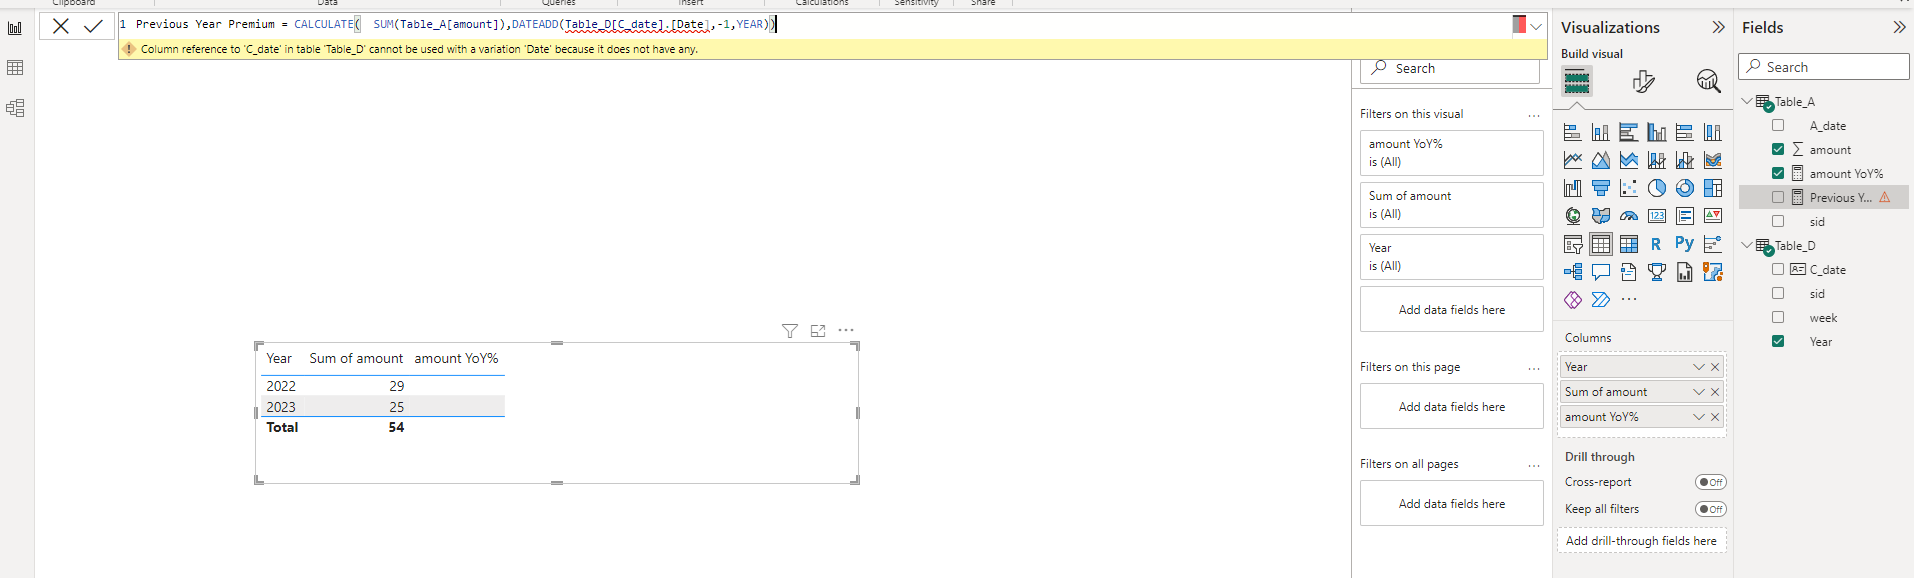
Task: Open the Filters on this visual options menu
Action: click(1534, 115)
